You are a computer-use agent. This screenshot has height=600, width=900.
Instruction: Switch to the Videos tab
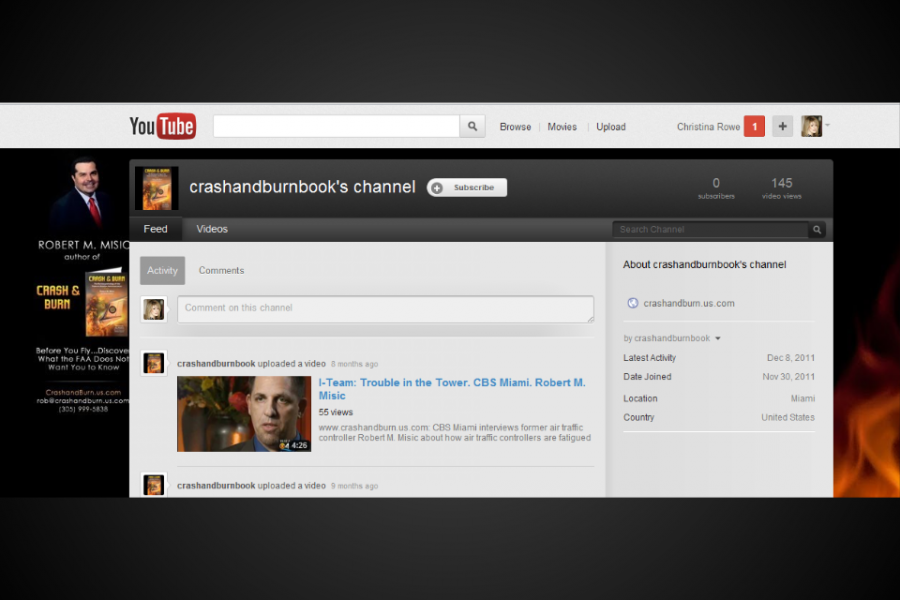(212, 229)
